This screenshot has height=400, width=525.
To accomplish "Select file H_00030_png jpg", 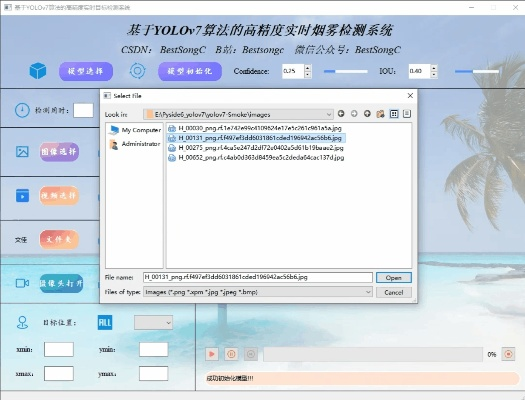I will [255, 128].
